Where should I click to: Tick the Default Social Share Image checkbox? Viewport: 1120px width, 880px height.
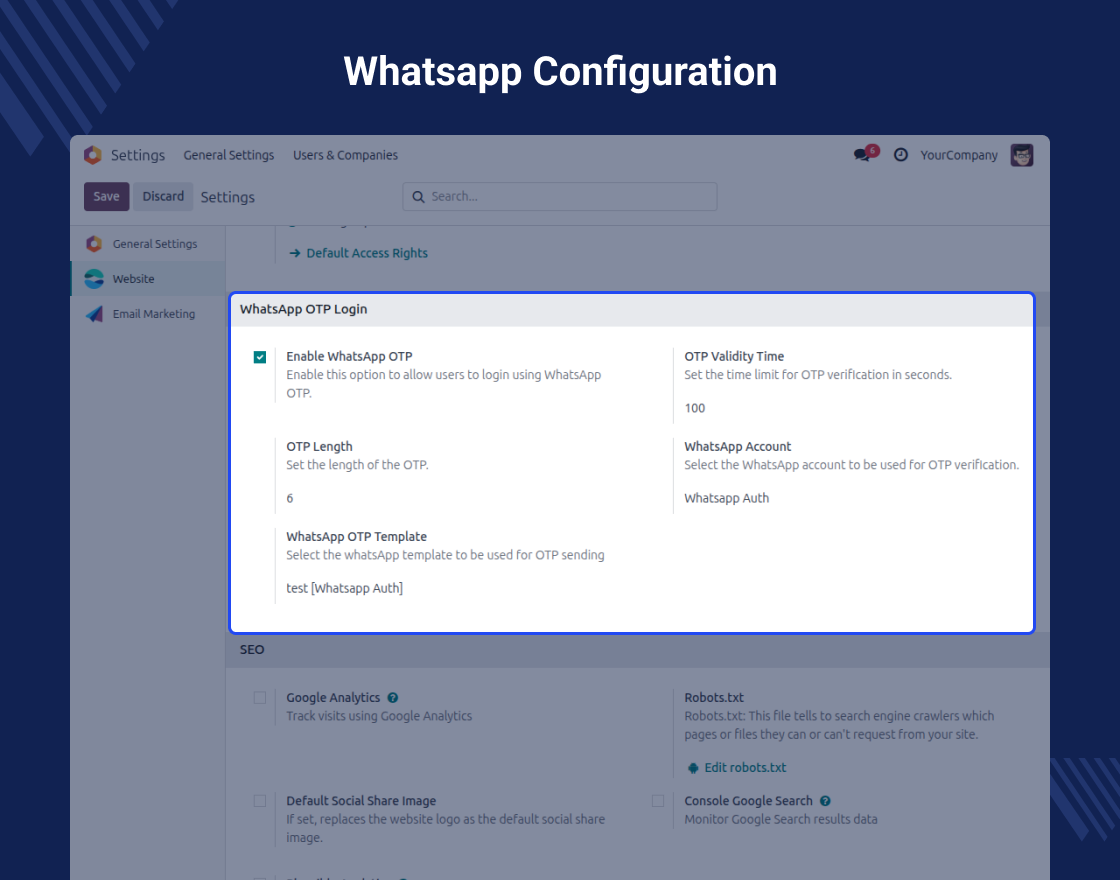pos(260,801)
